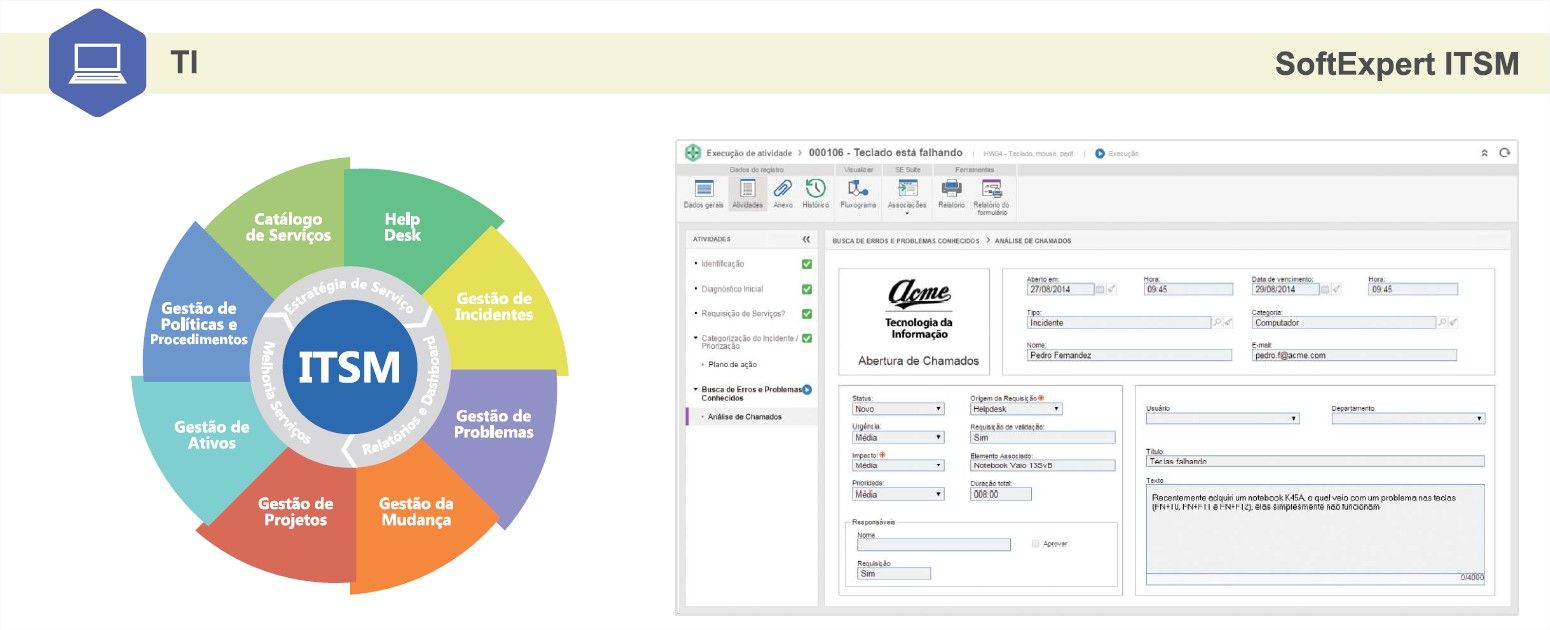Click the Catálogo de Serviços segment
This screenshot has height=630, width=1550.
(x=288, y=226)
